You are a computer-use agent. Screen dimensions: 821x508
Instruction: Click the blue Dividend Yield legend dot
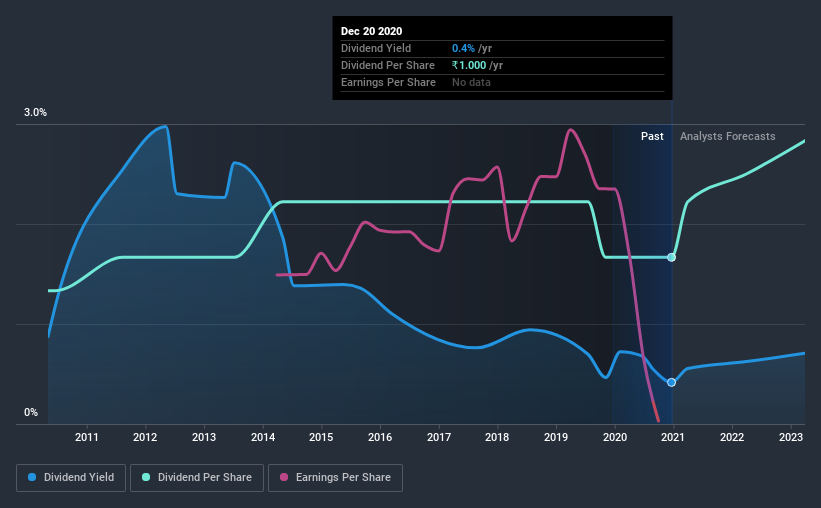(x=32, y=477)
